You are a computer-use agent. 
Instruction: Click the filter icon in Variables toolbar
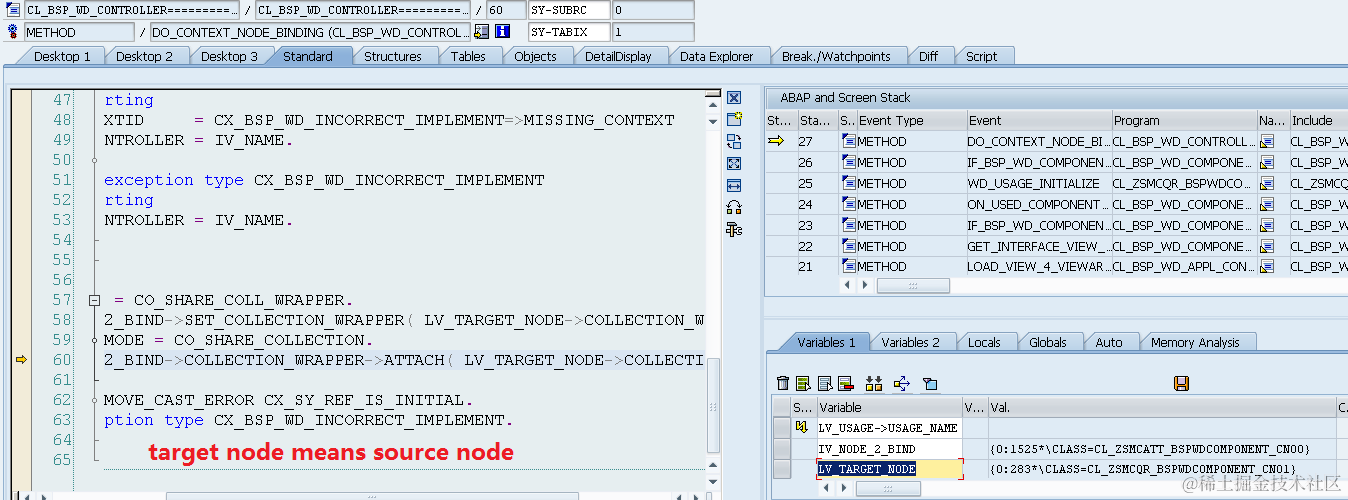pyautogui.click(x=929, y=383)
